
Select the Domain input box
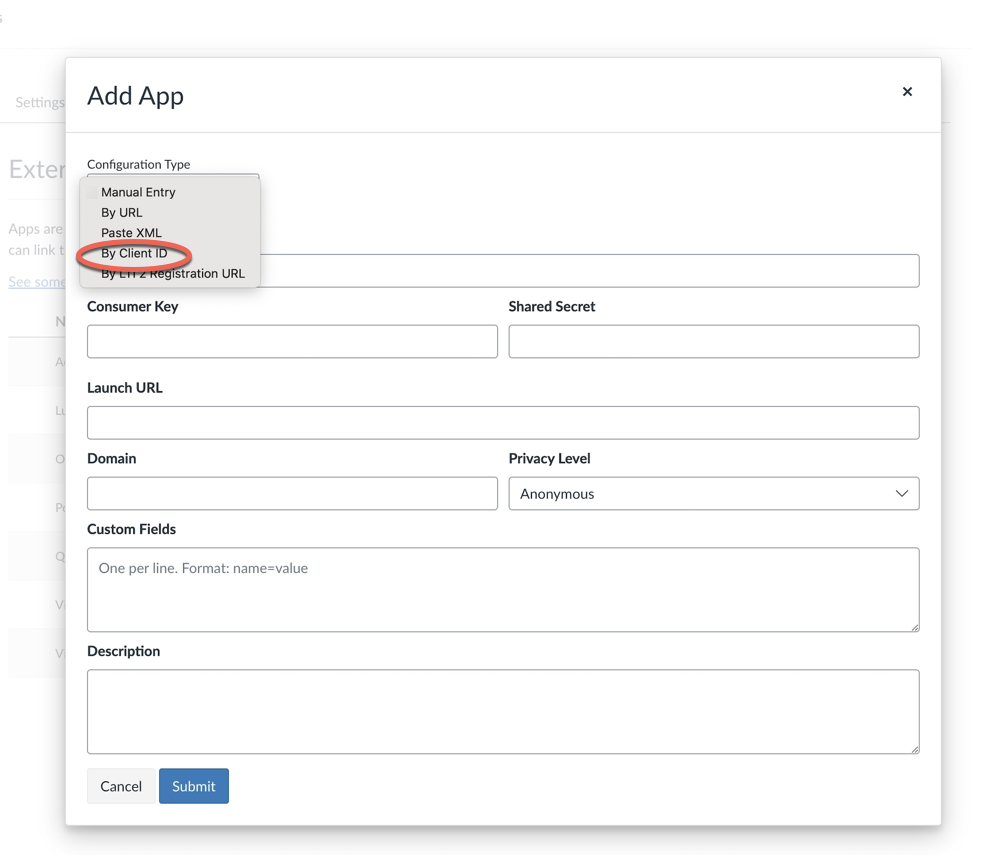(x=291, y=493)
